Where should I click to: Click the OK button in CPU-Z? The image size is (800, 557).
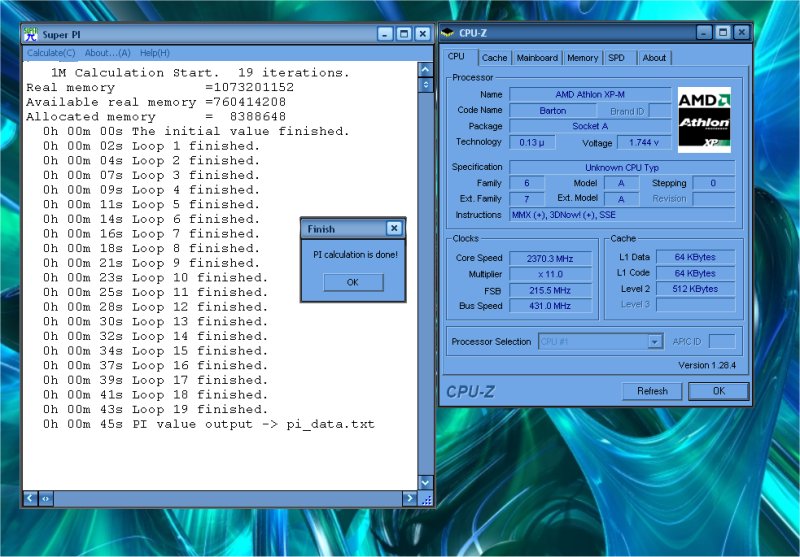718,391
